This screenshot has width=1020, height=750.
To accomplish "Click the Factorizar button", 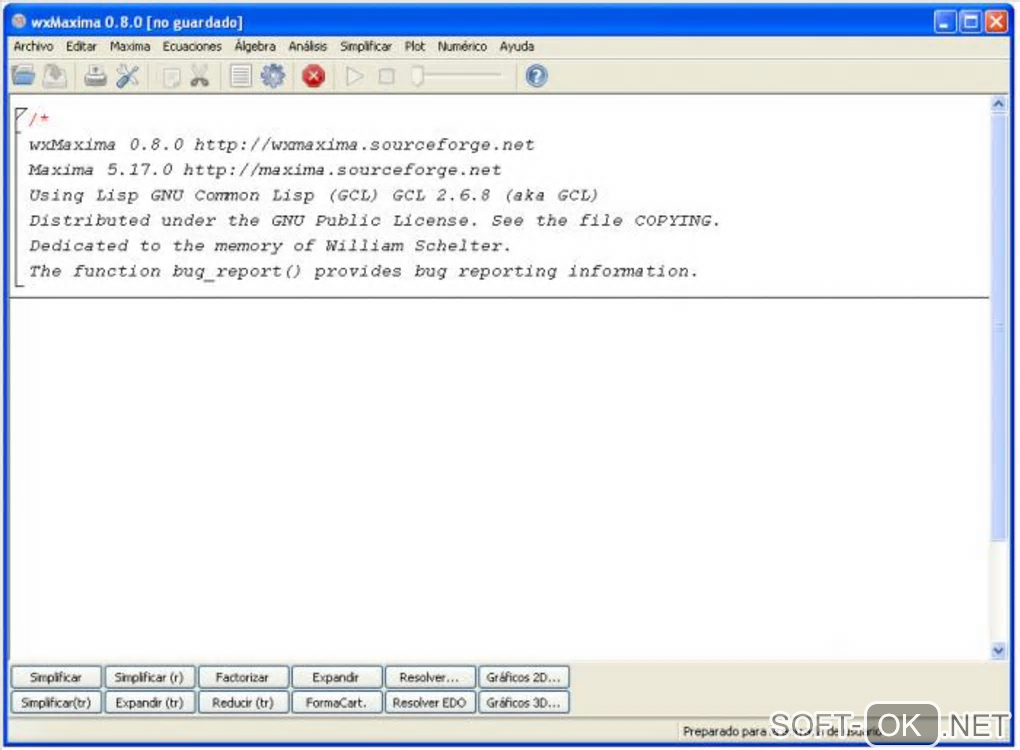I will [243, 677].
